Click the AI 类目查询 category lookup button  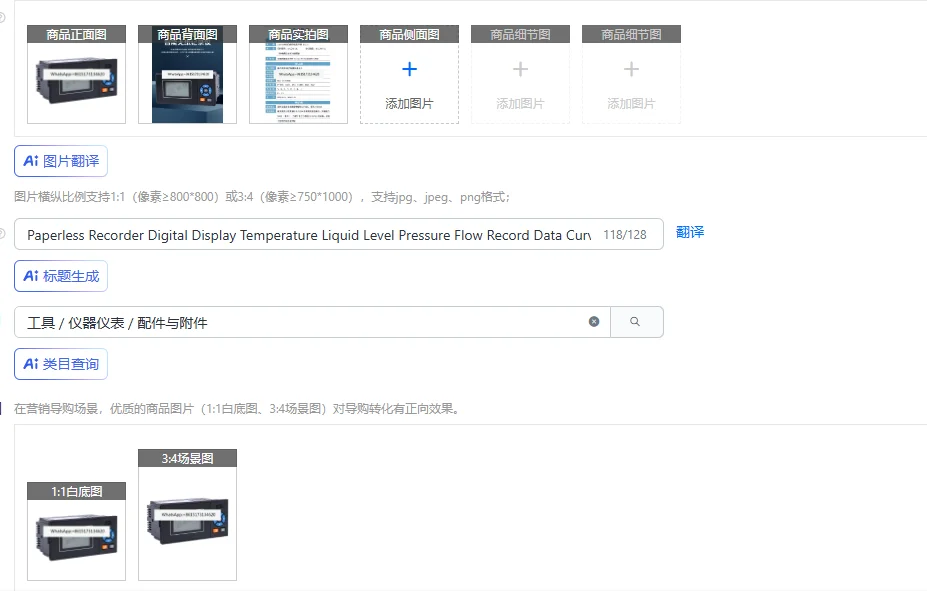point(61,364)
